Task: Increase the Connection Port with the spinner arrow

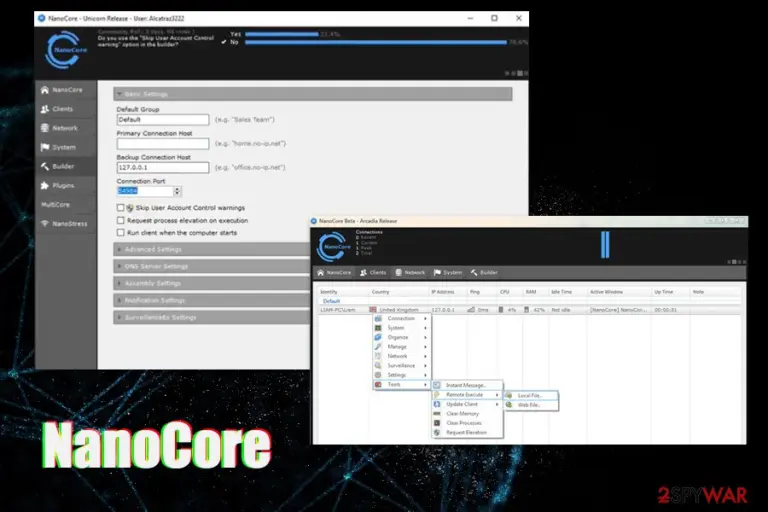Action: 177,189
